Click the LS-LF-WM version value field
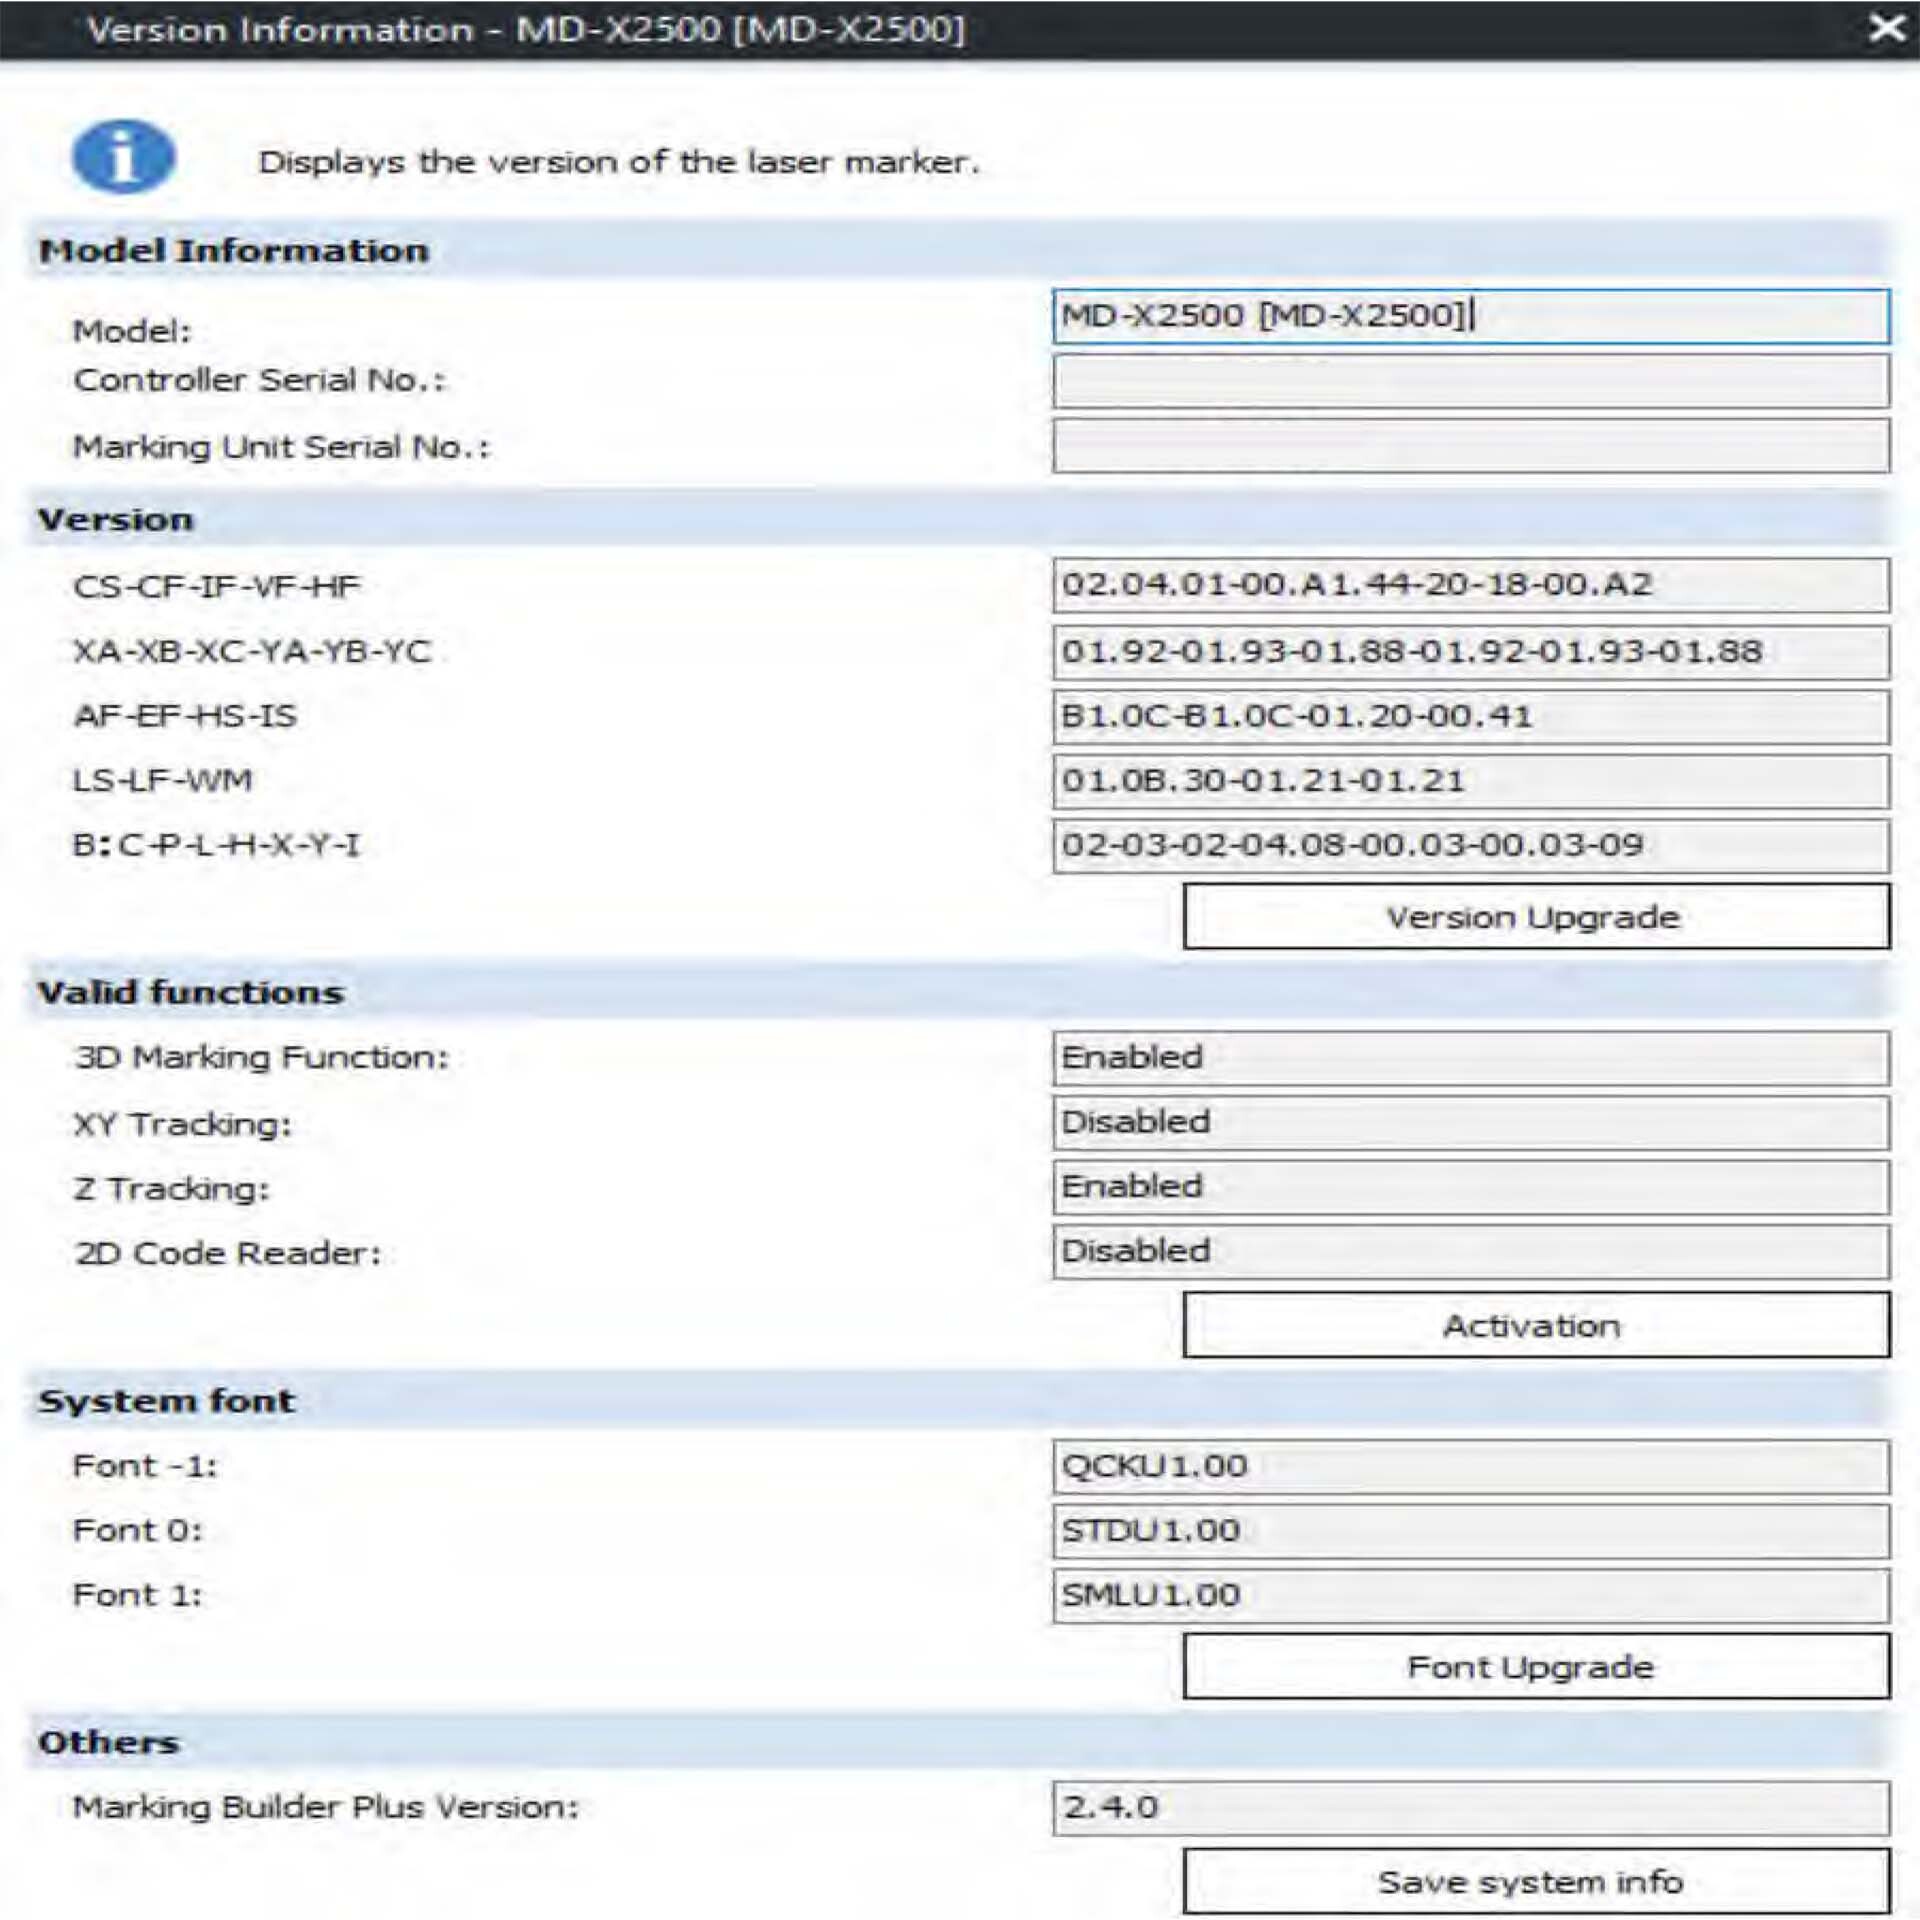Image resolution: width=1920 pixels, height=1920 pixels. [x=1471, y=781]
